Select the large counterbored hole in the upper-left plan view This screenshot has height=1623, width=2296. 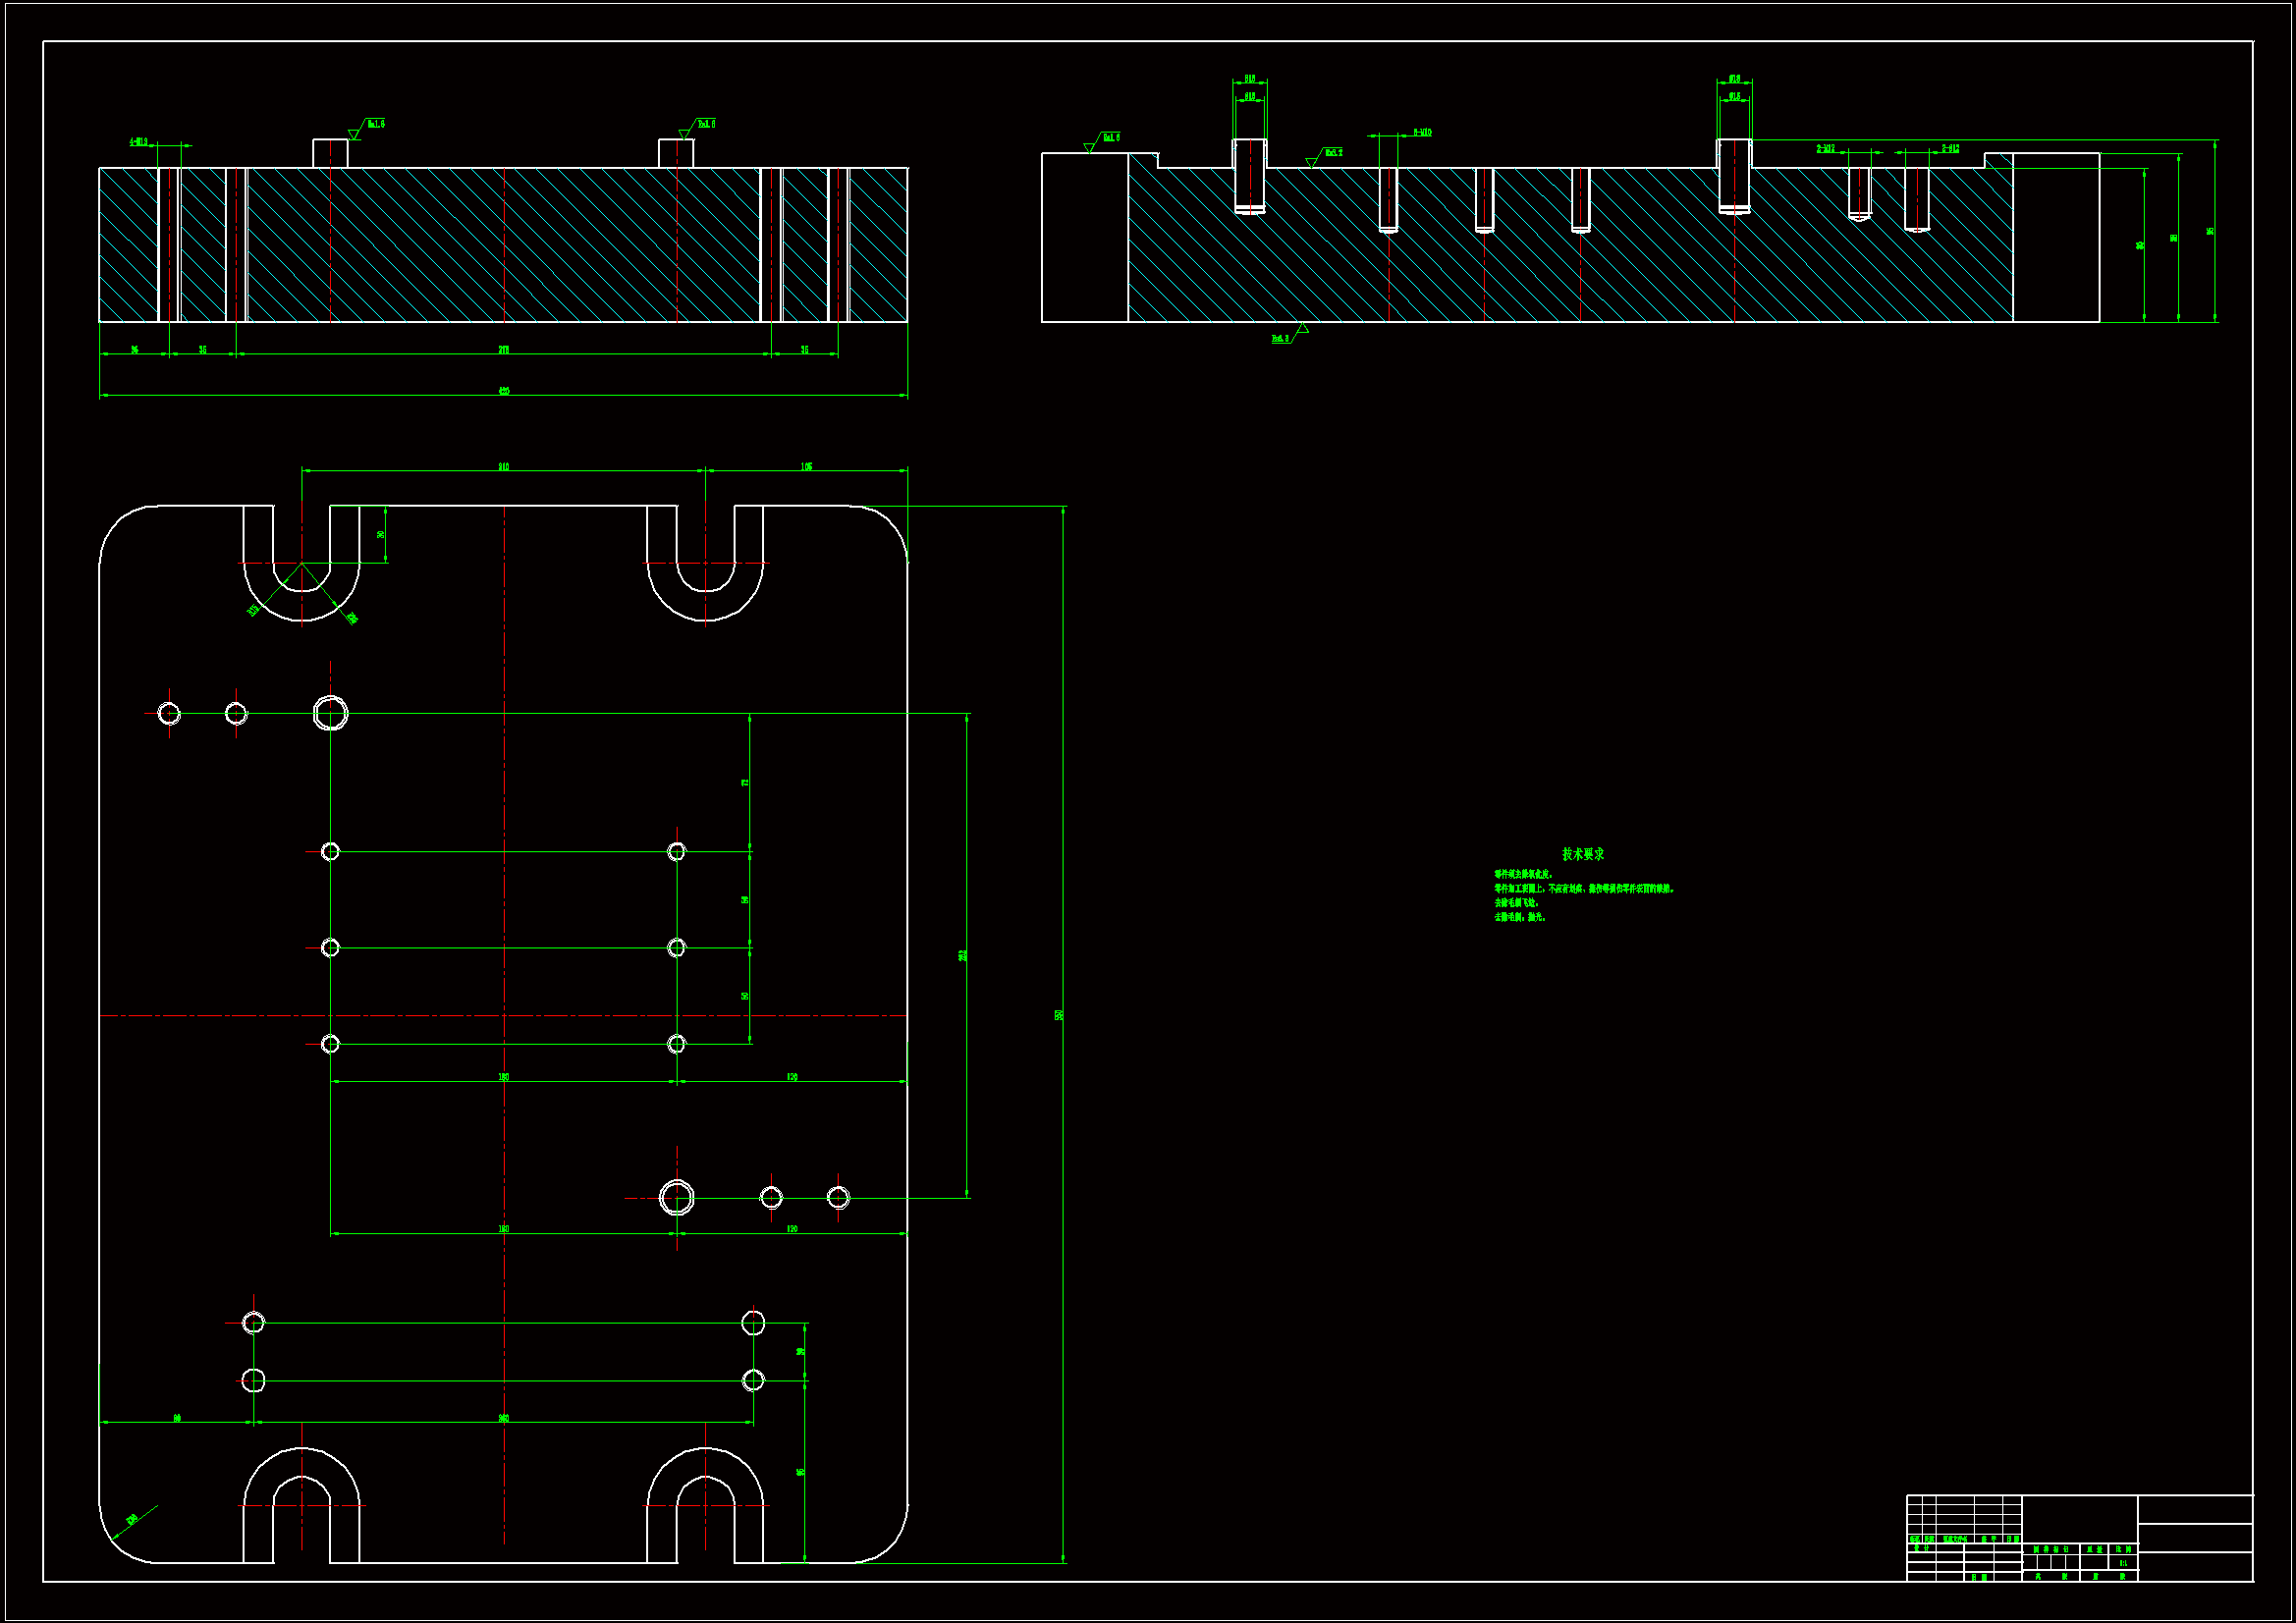330,713
